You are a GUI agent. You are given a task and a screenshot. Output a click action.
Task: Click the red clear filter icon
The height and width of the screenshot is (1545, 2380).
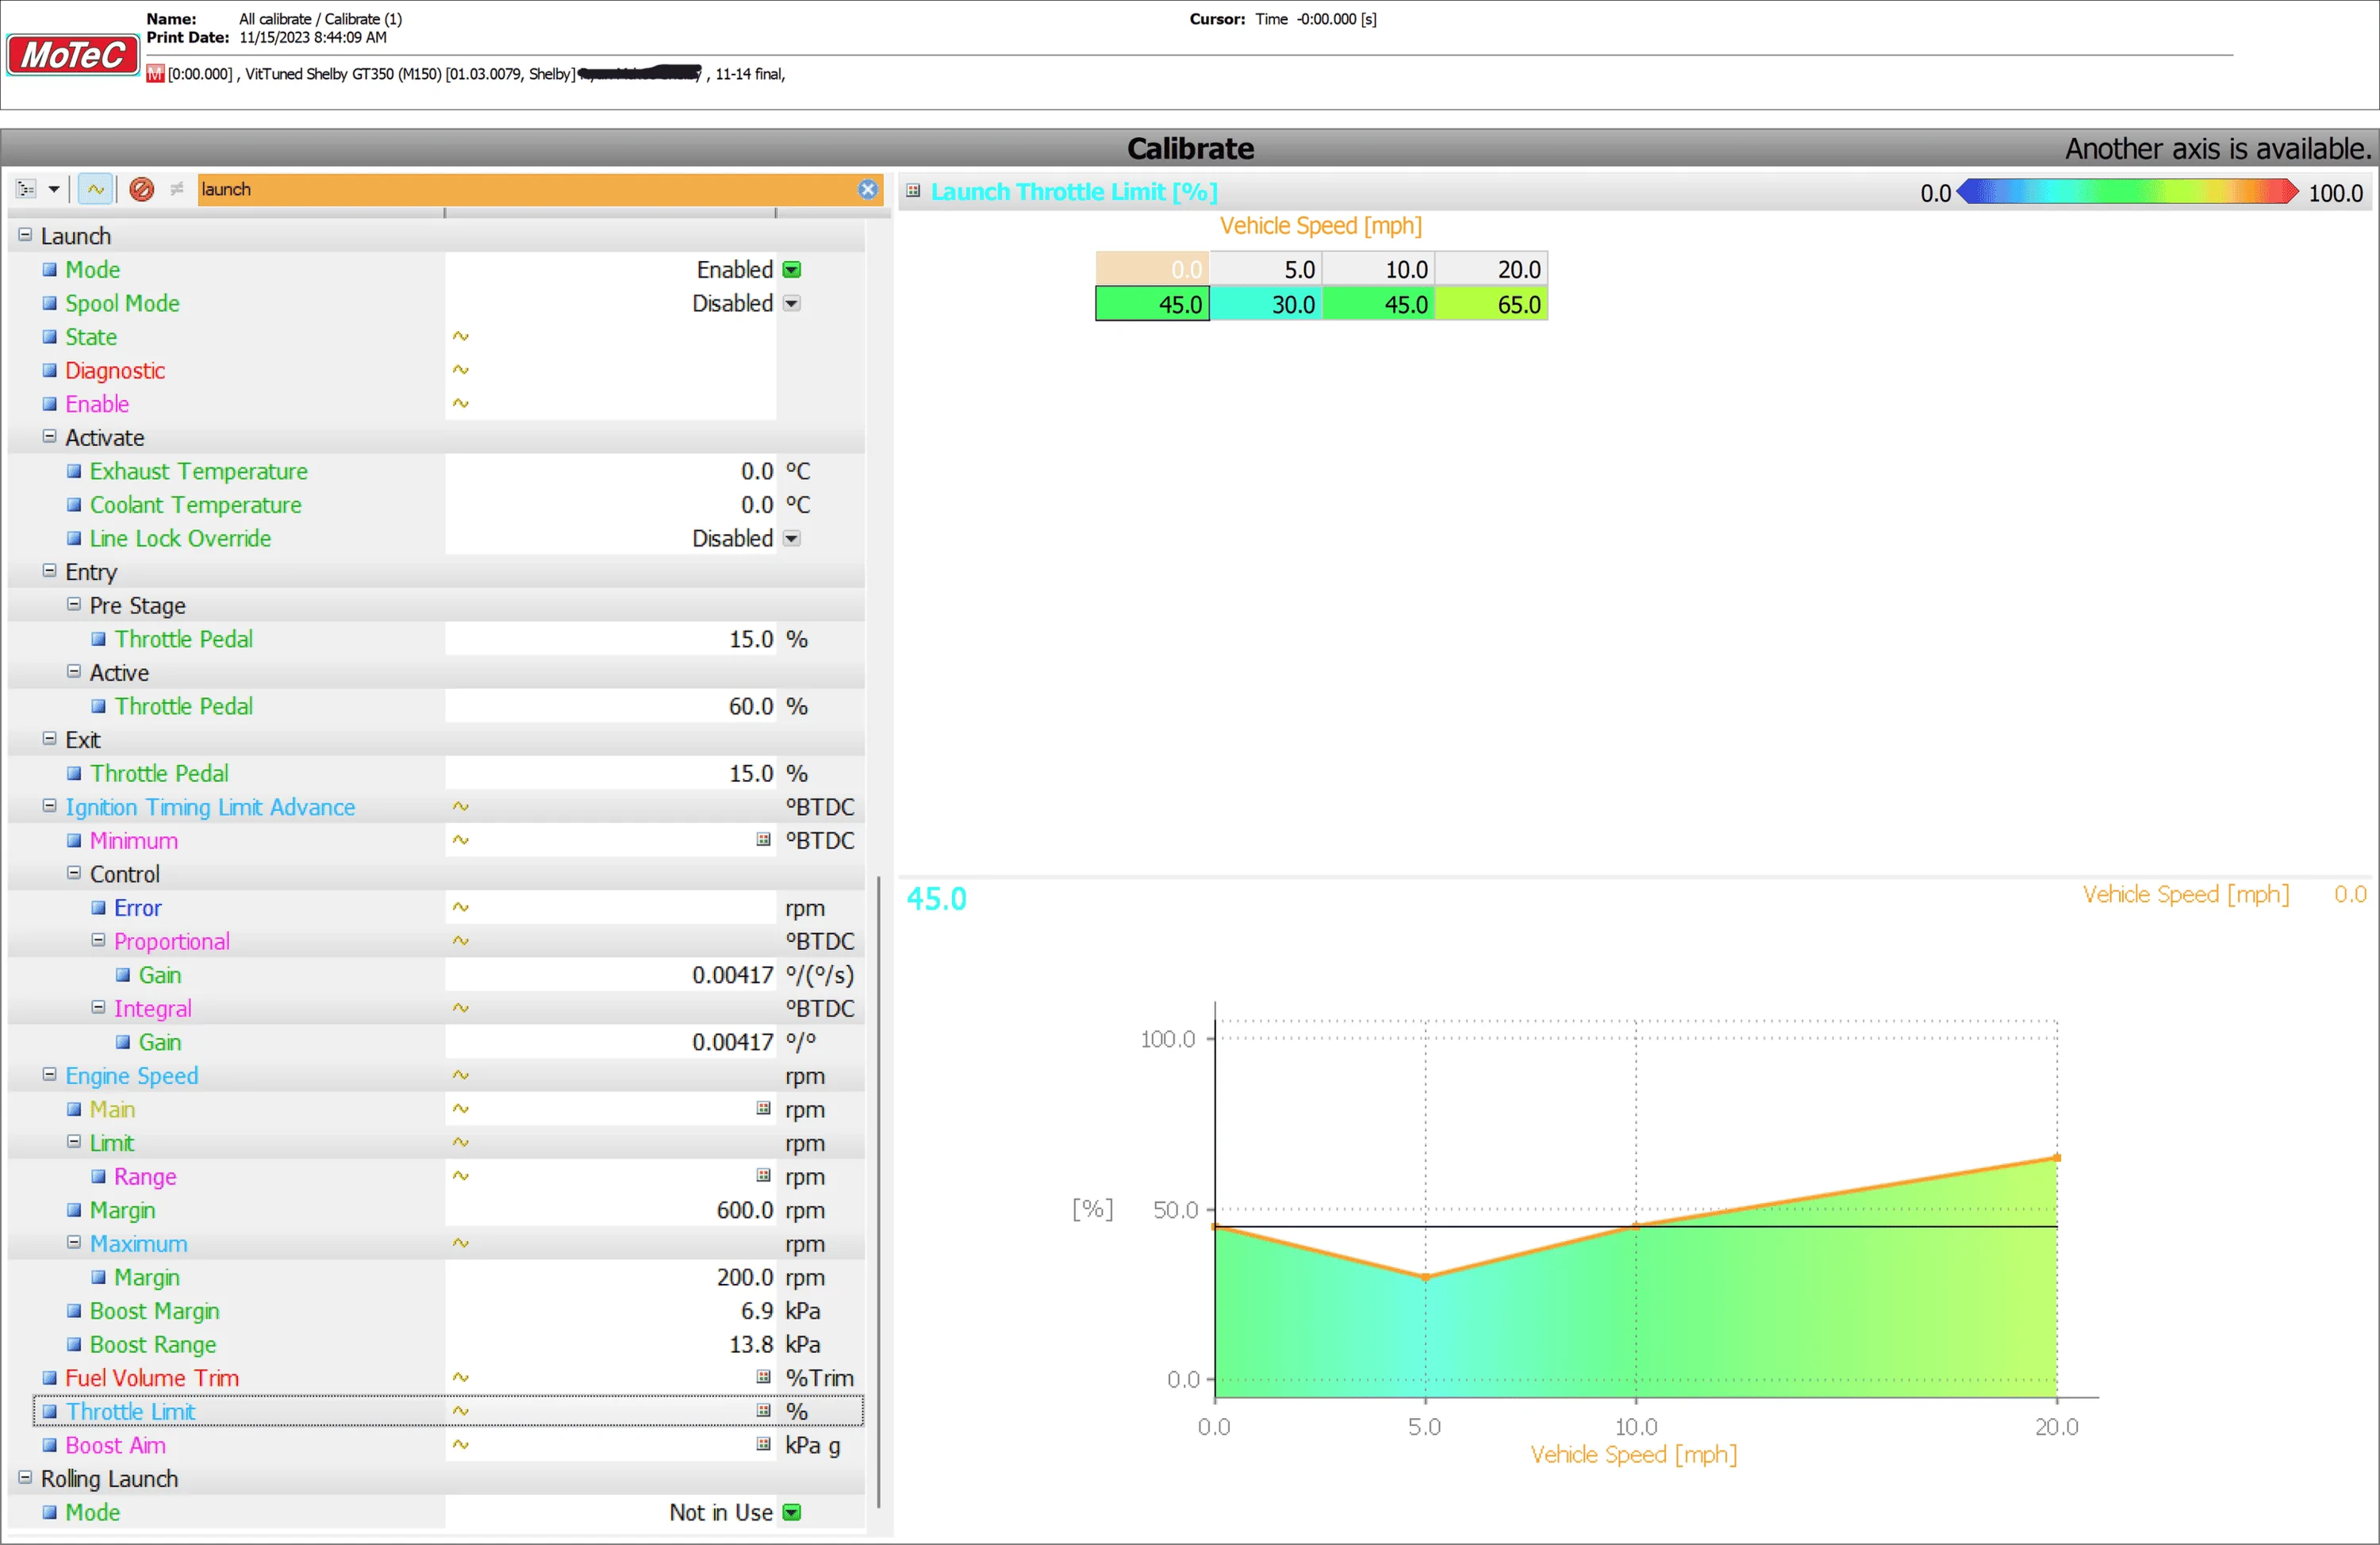142,189
